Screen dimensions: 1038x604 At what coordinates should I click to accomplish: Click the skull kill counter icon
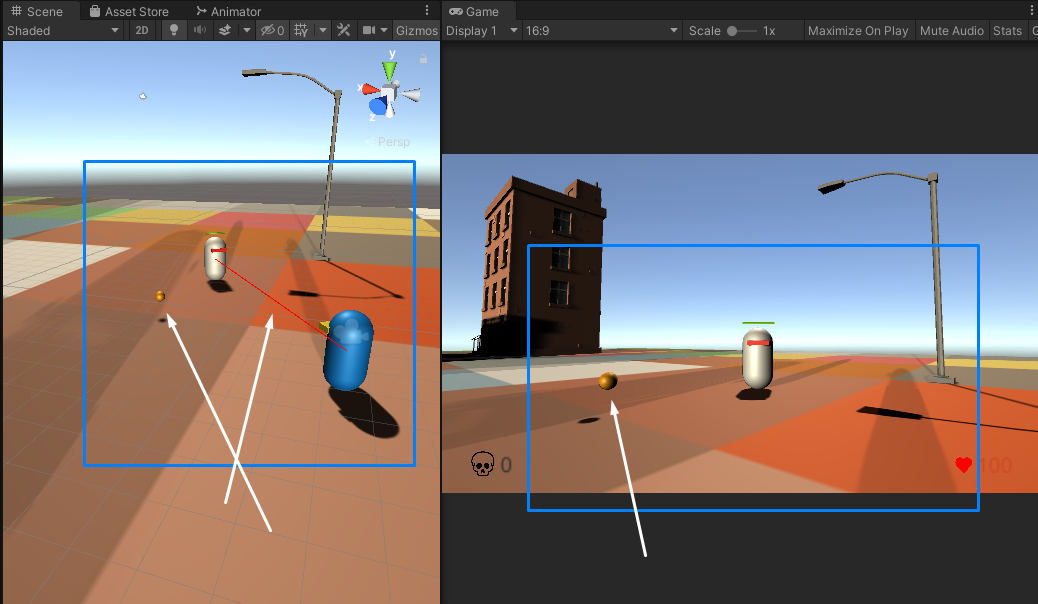click(483, 464)
